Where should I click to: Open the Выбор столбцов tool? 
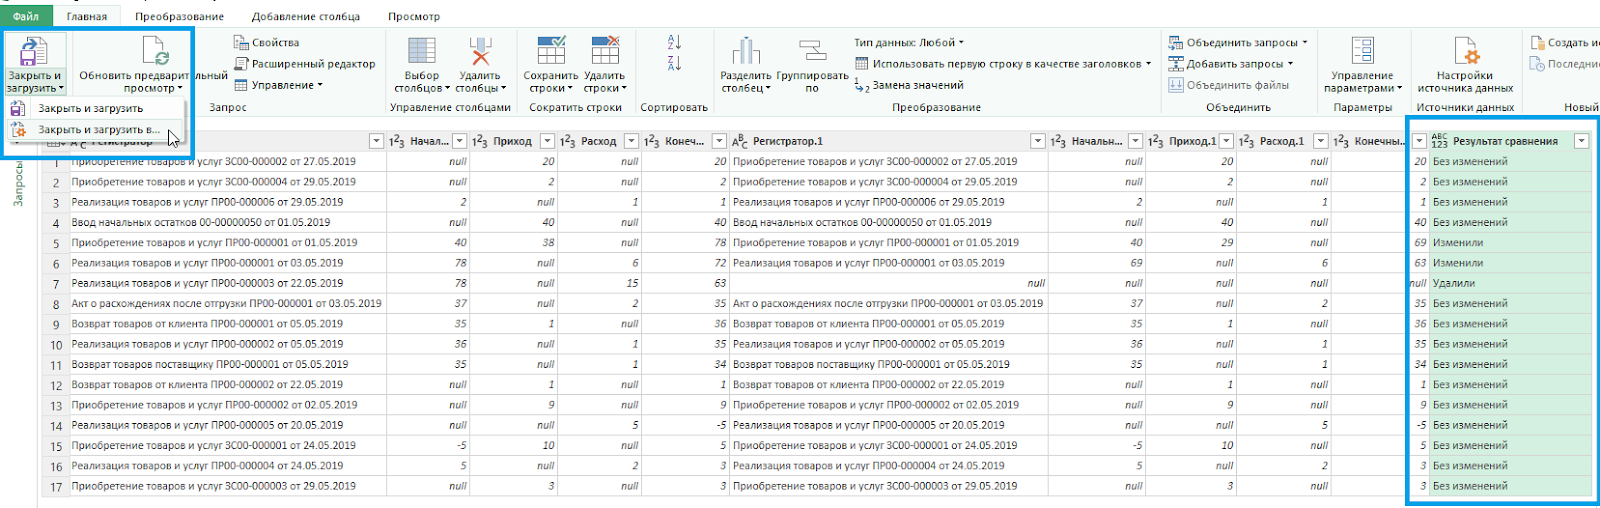pos(421,52)
